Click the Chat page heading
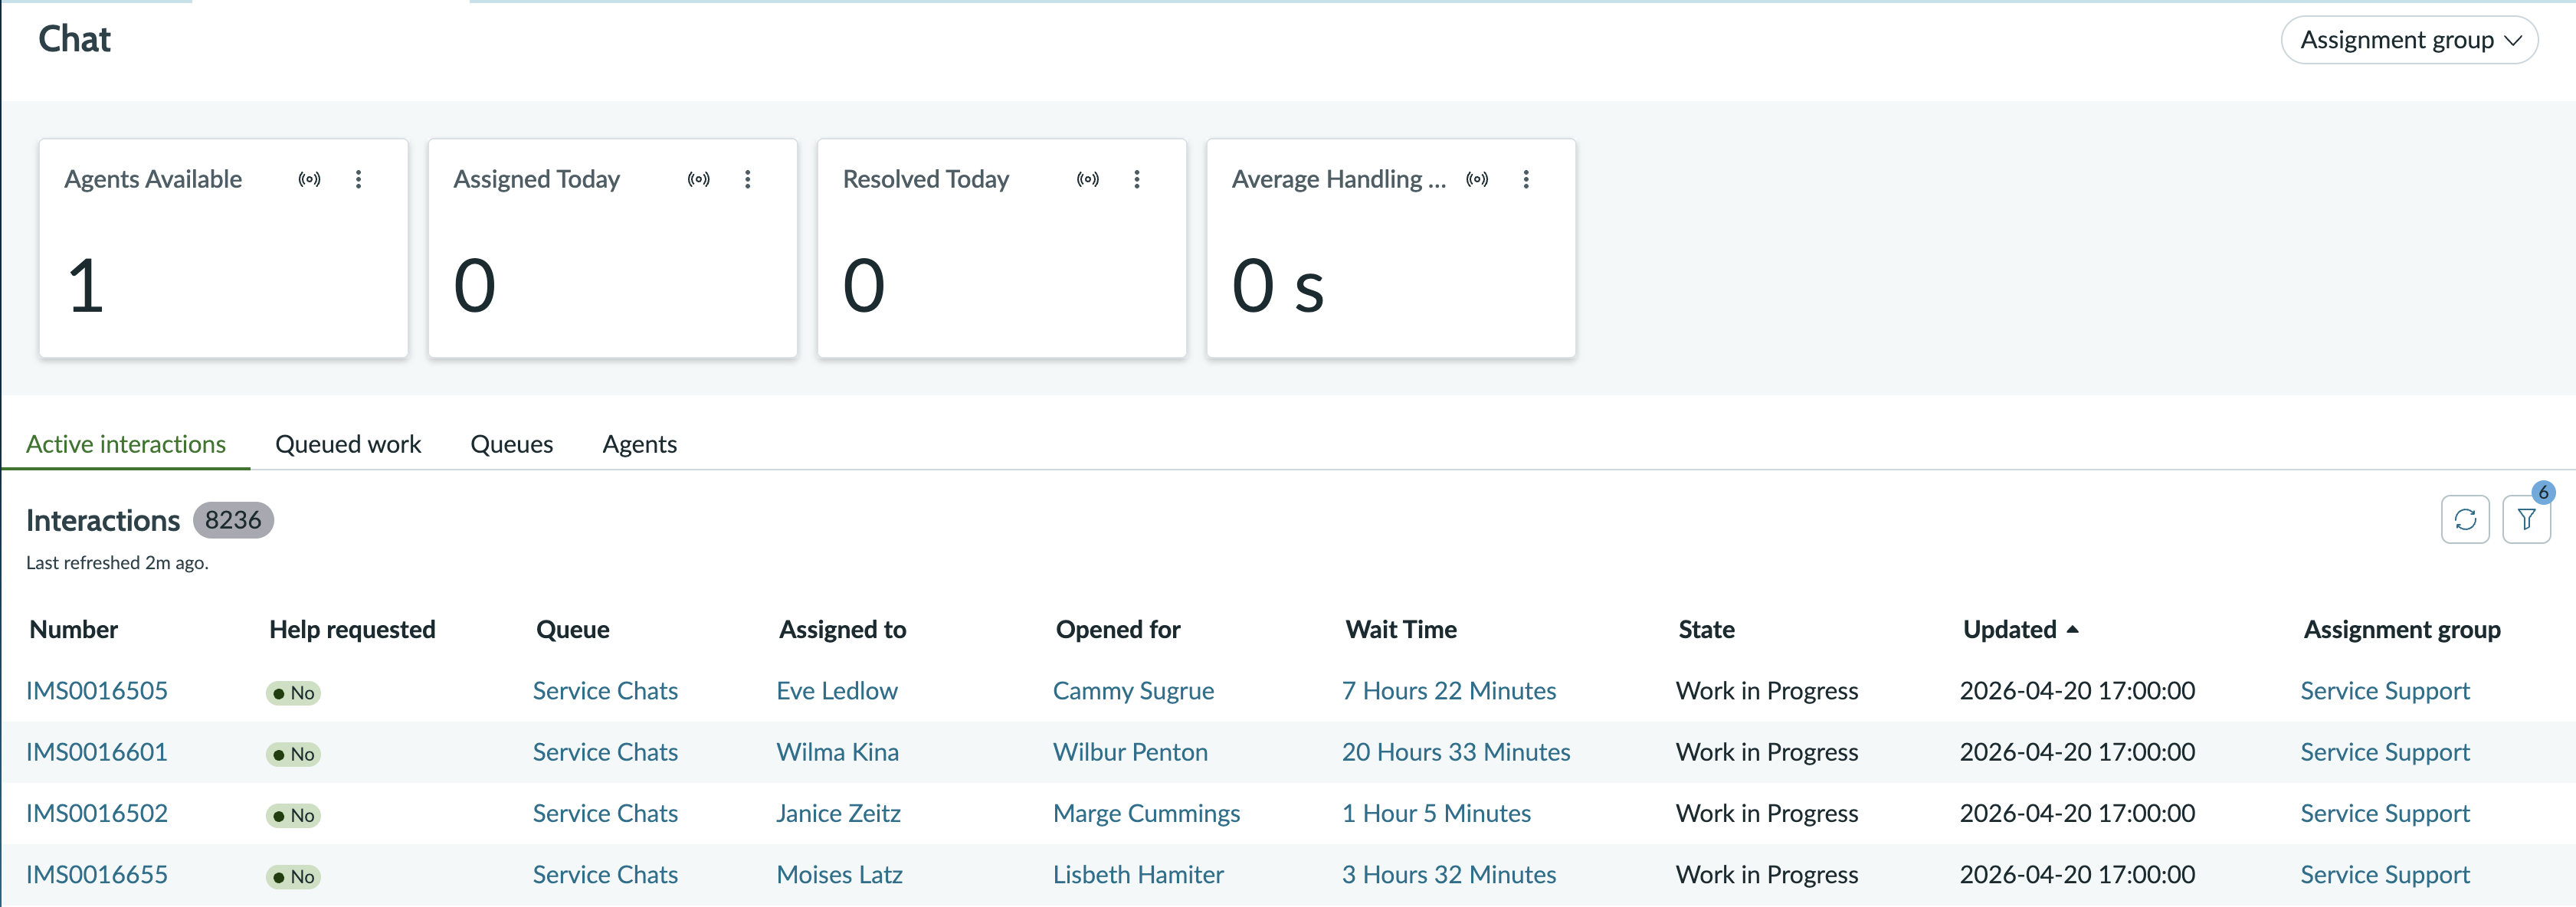 click(74, 39)
